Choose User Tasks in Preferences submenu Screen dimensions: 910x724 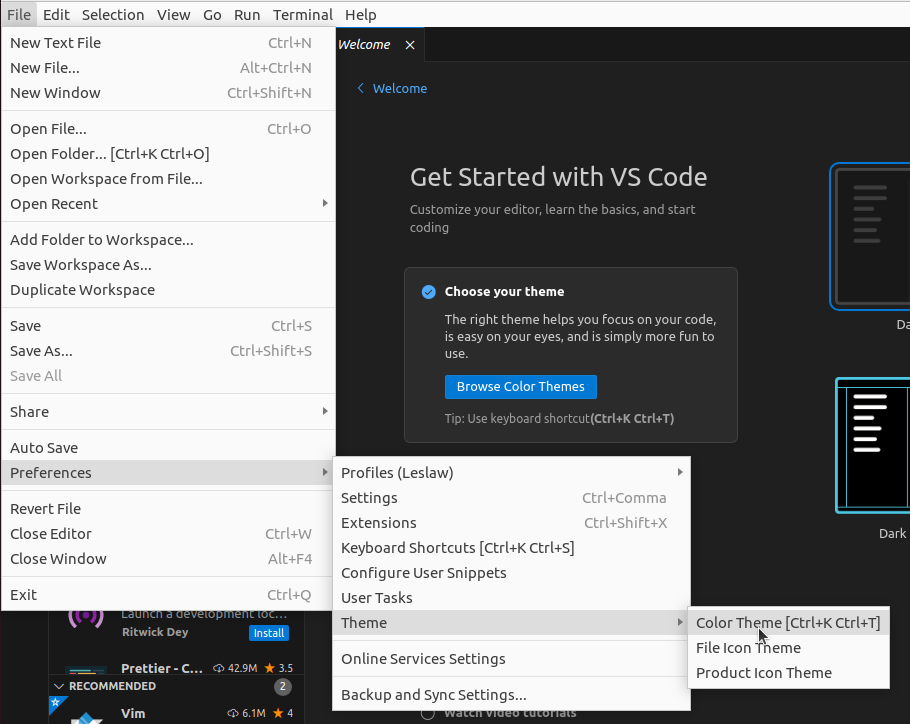pyautogui.click(x=511, y=598)
